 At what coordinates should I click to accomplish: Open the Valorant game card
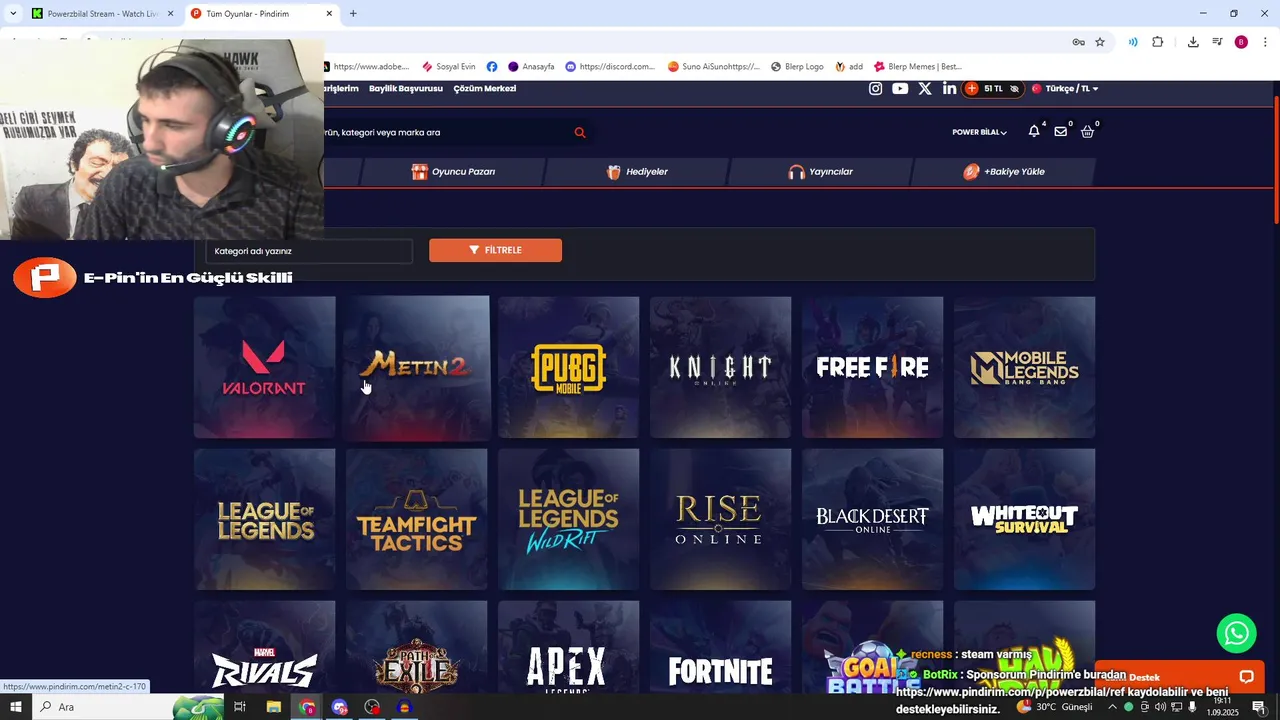click(x=265, y=367)
